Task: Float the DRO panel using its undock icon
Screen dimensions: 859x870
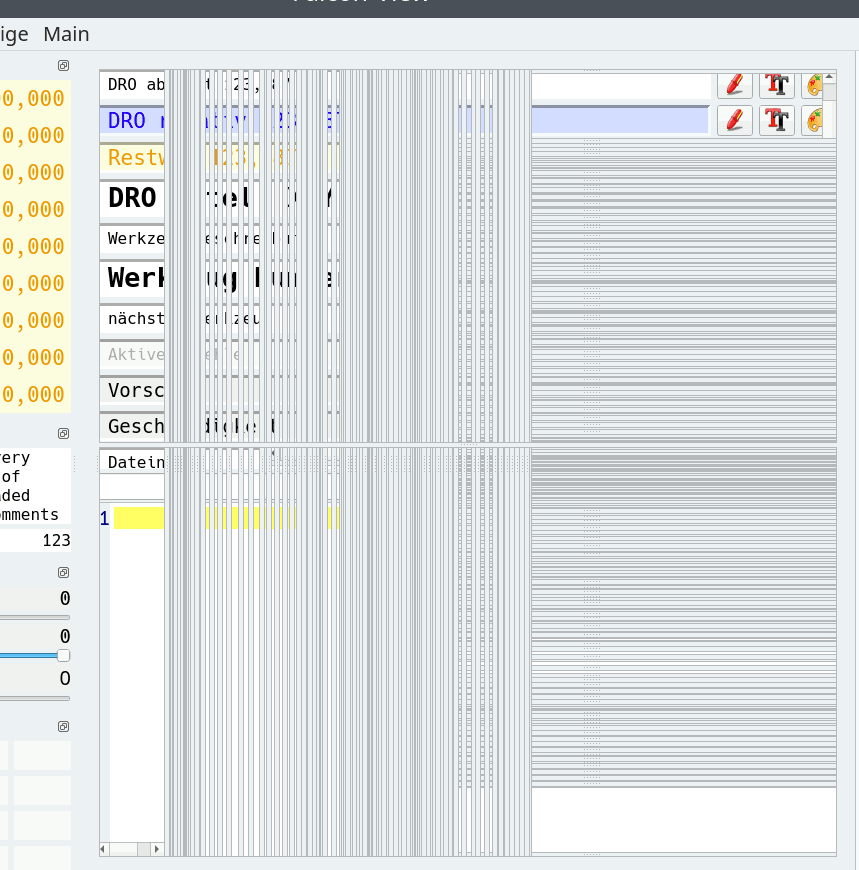Action: pos(63,66)
